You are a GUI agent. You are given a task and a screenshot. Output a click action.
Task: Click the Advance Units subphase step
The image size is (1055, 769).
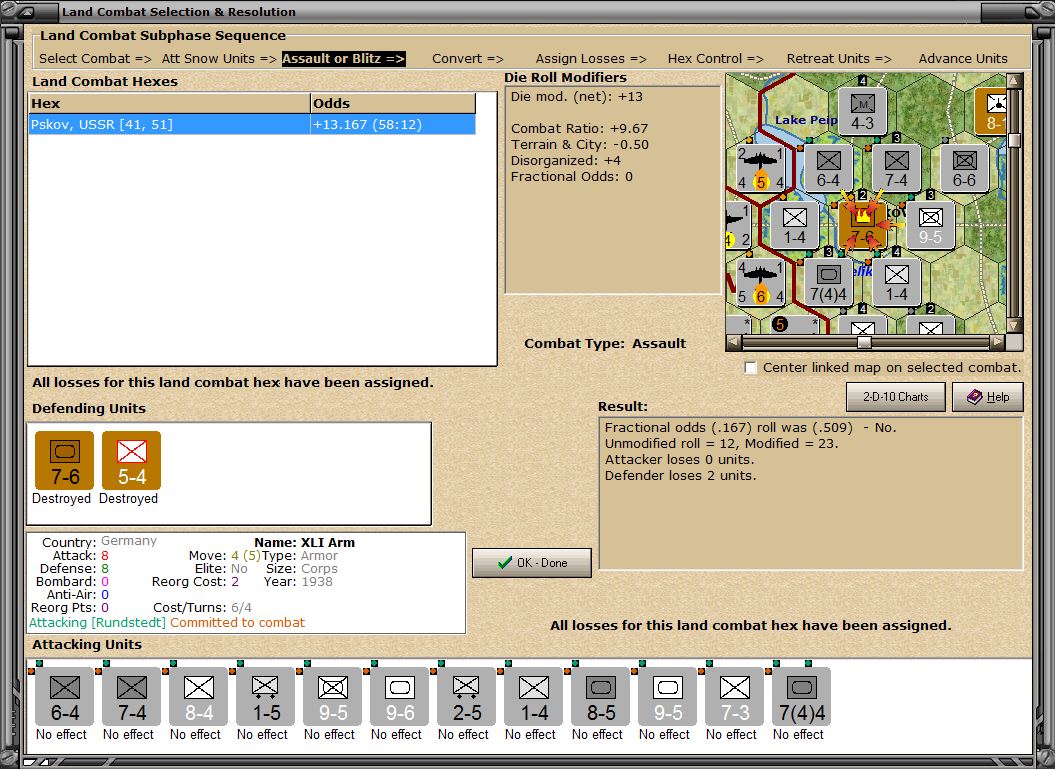[x=963, y=59]
